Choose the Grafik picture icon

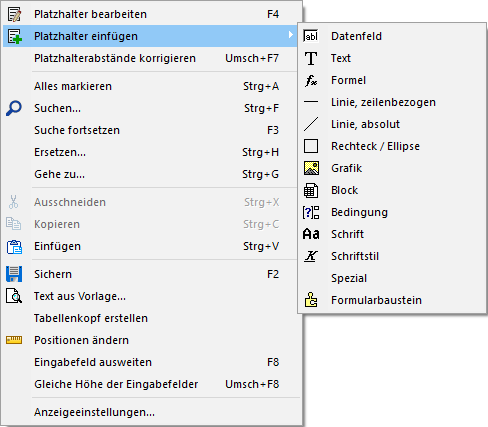(311, 168)
